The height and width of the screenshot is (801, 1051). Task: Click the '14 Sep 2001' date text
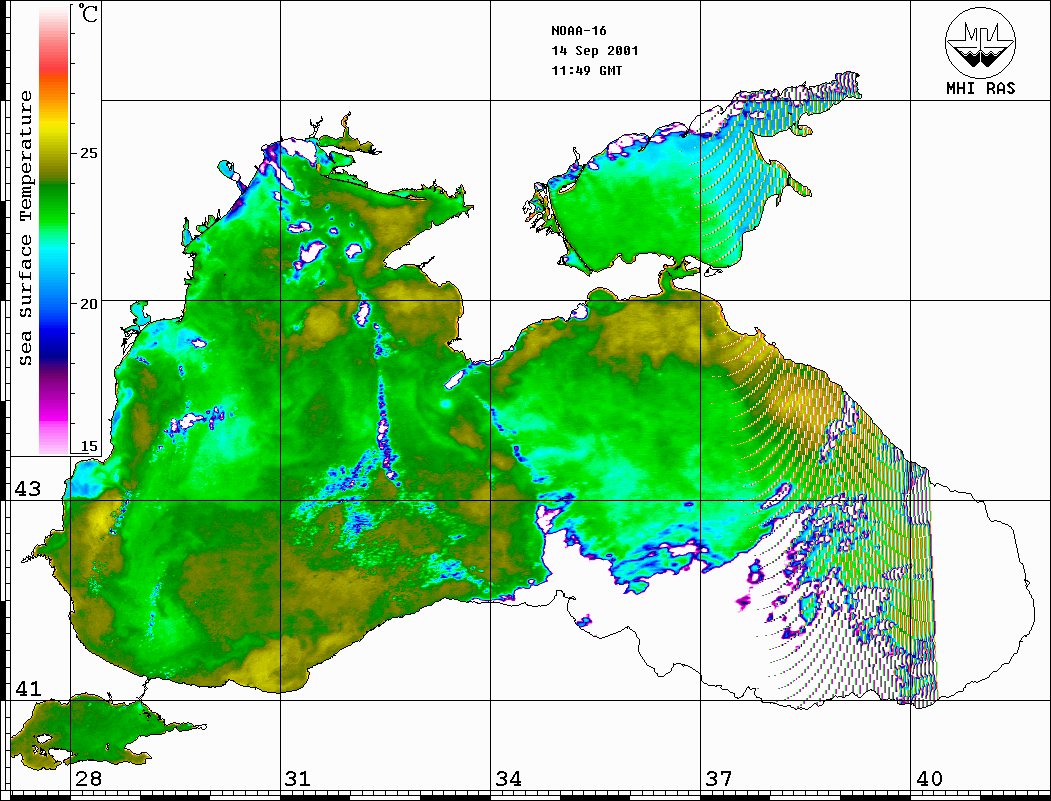595,51
